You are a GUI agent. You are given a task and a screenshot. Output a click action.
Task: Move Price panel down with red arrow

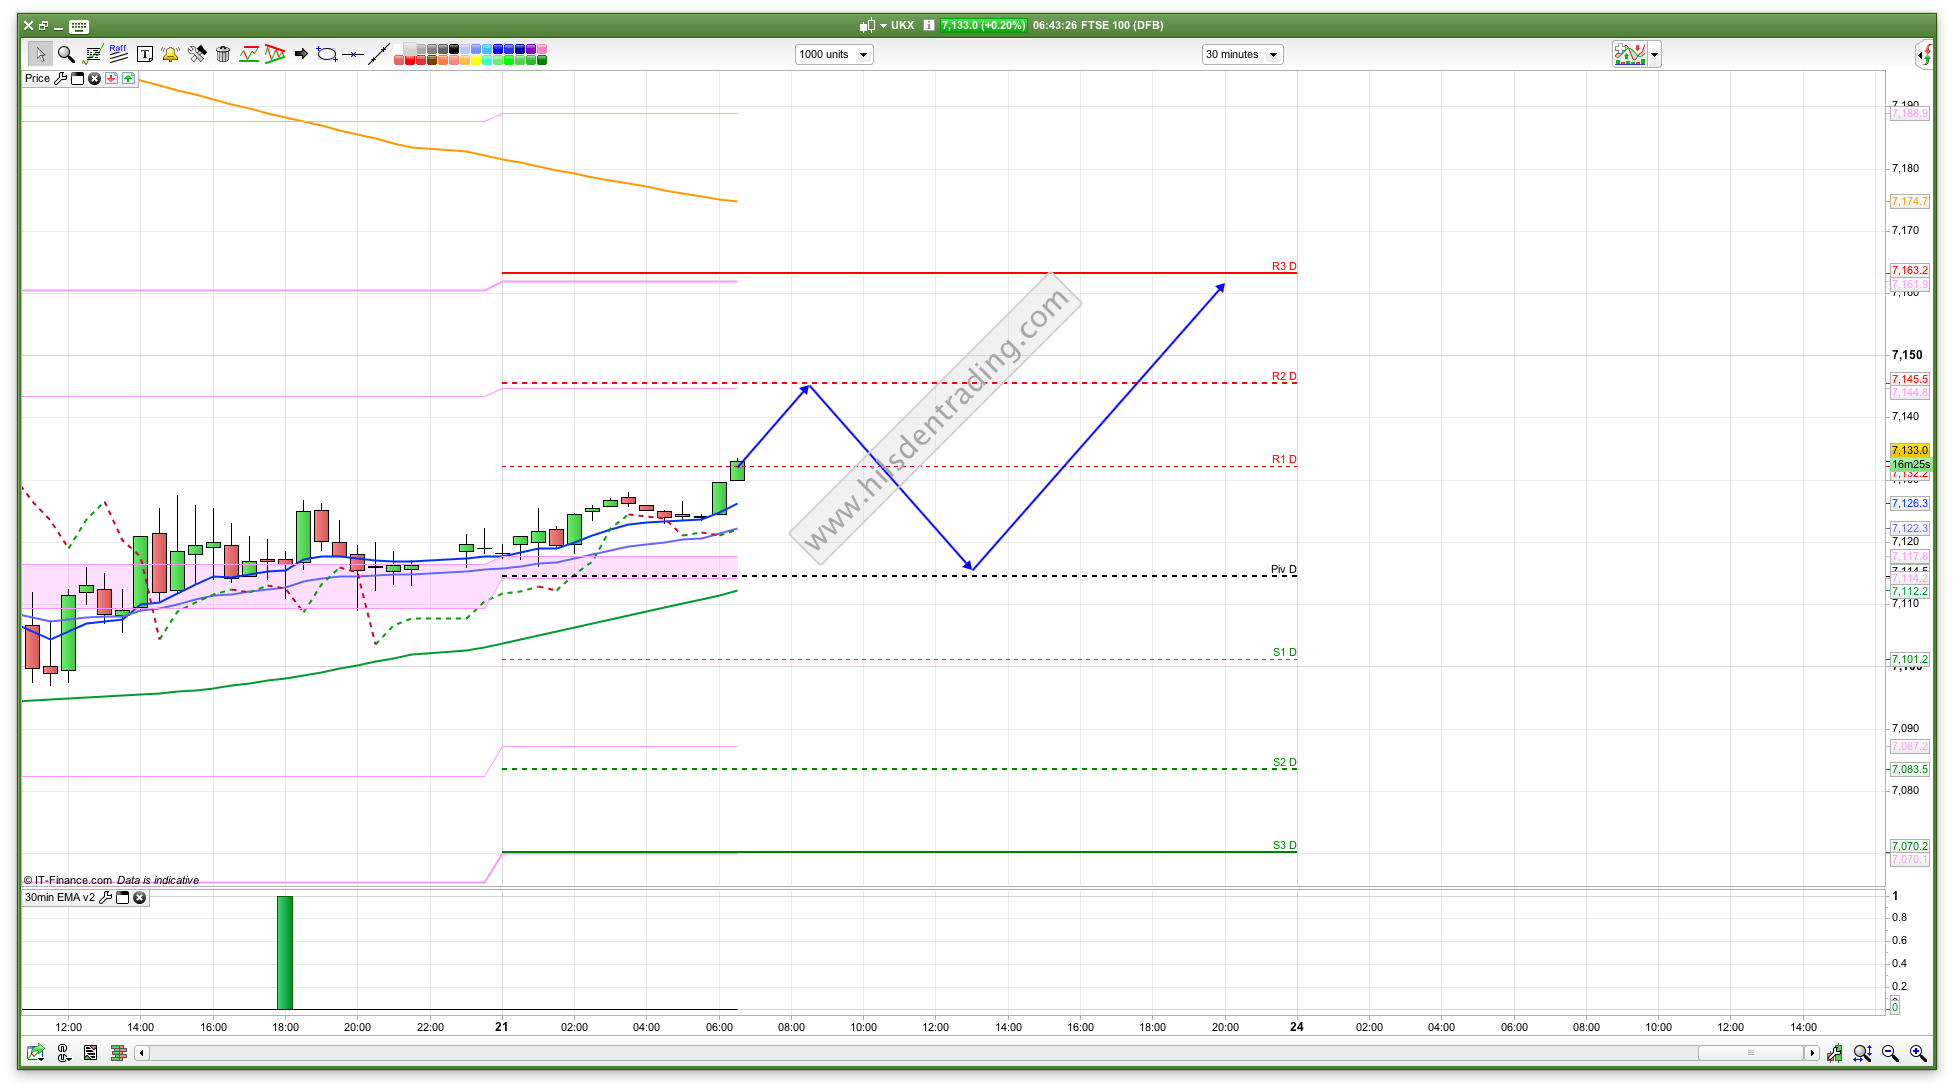tap(111, 78)
